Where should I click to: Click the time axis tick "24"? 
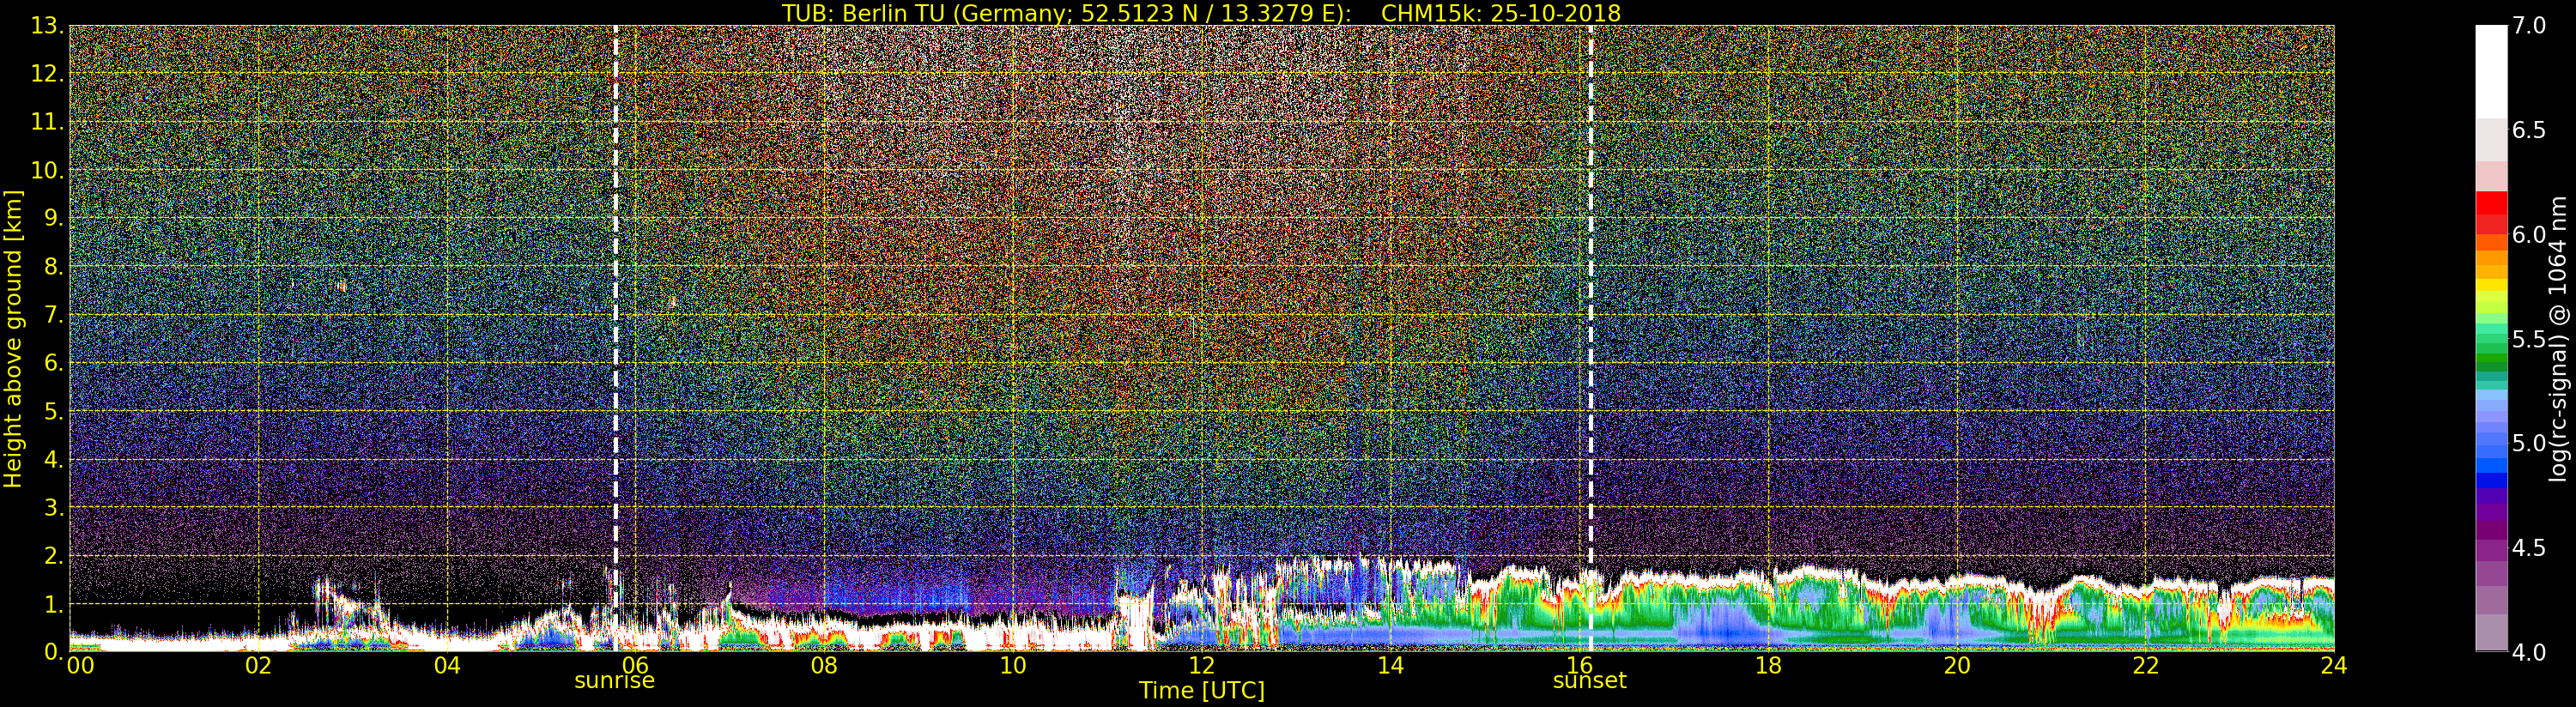click(x=2334, y=666)
